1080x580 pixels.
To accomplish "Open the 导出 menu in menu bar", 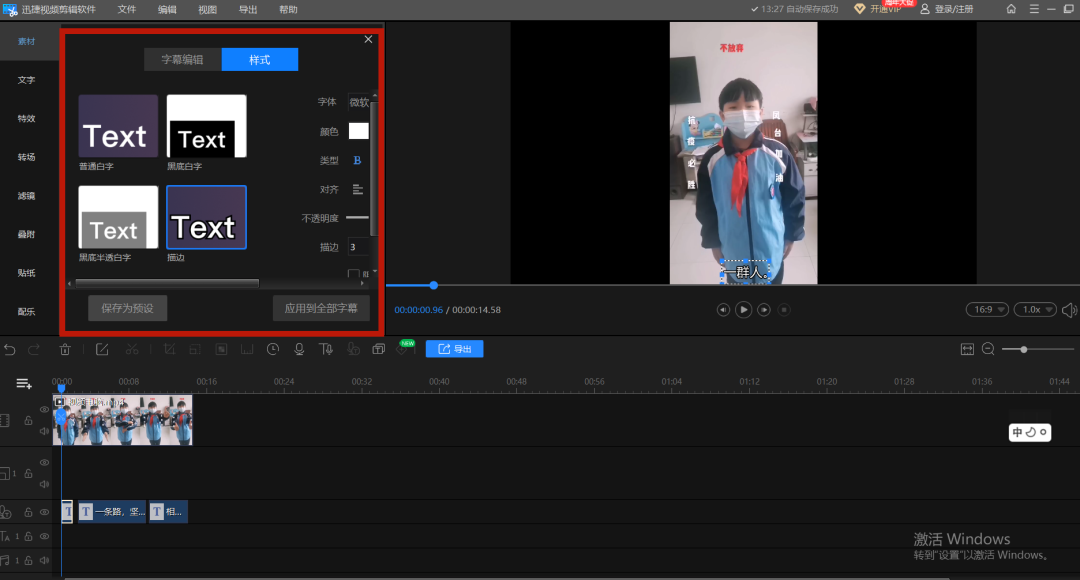I will [x=248, y=10].
